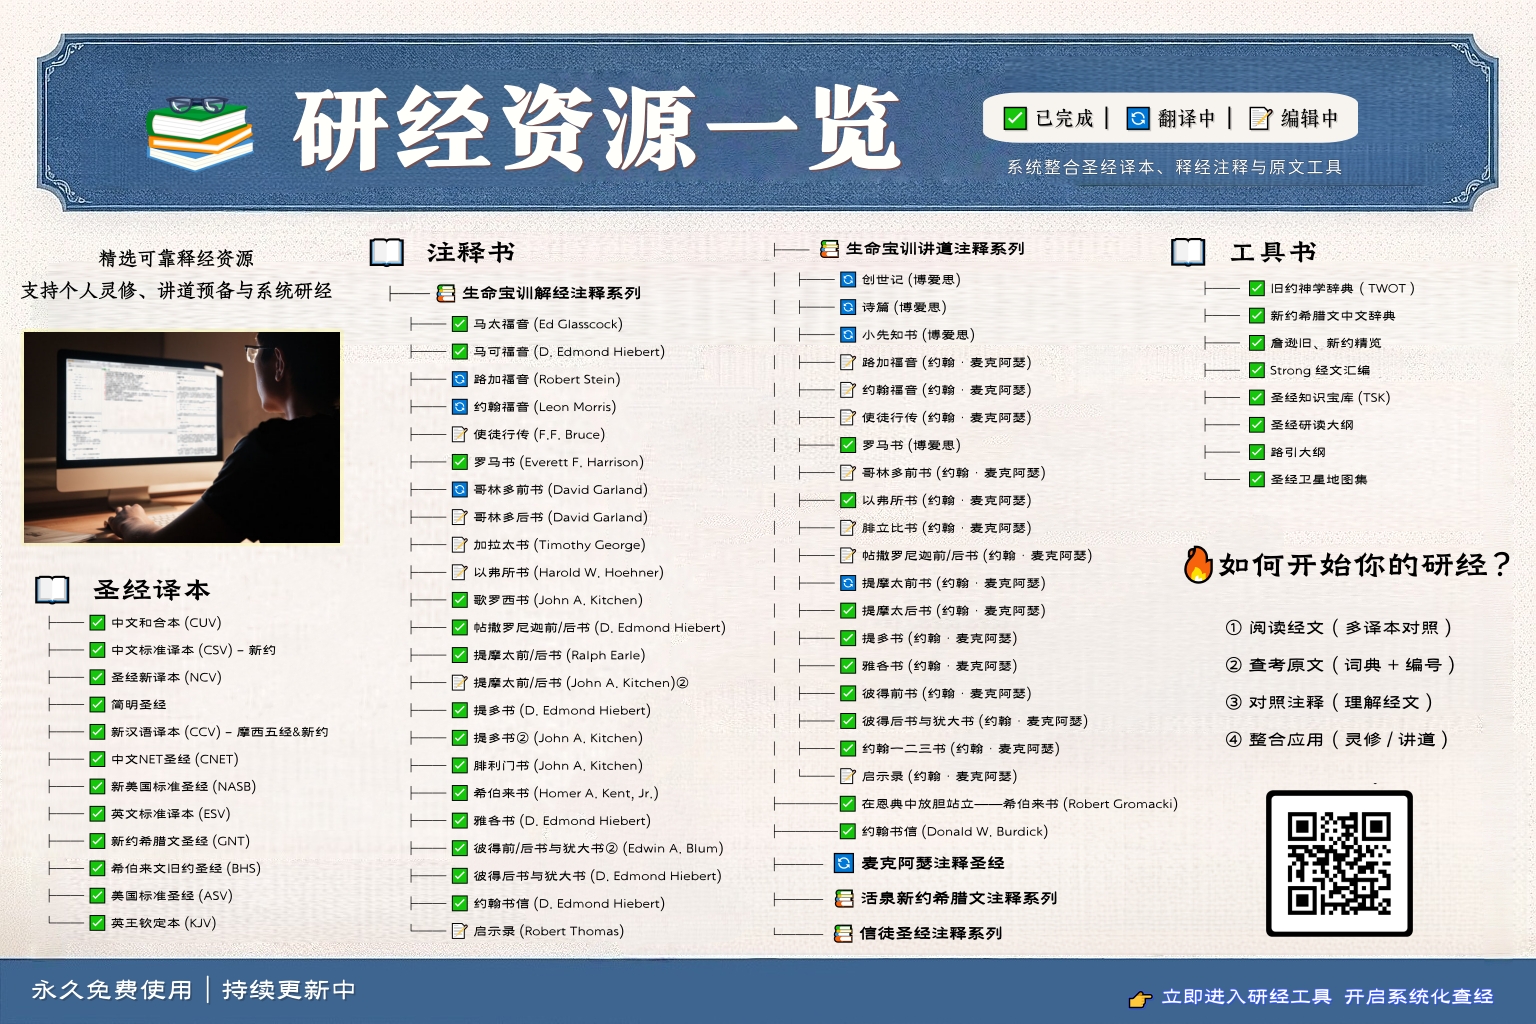Click the book icon beside 注释书
Screen dimensions: 1536x1024
pos(386,252)
